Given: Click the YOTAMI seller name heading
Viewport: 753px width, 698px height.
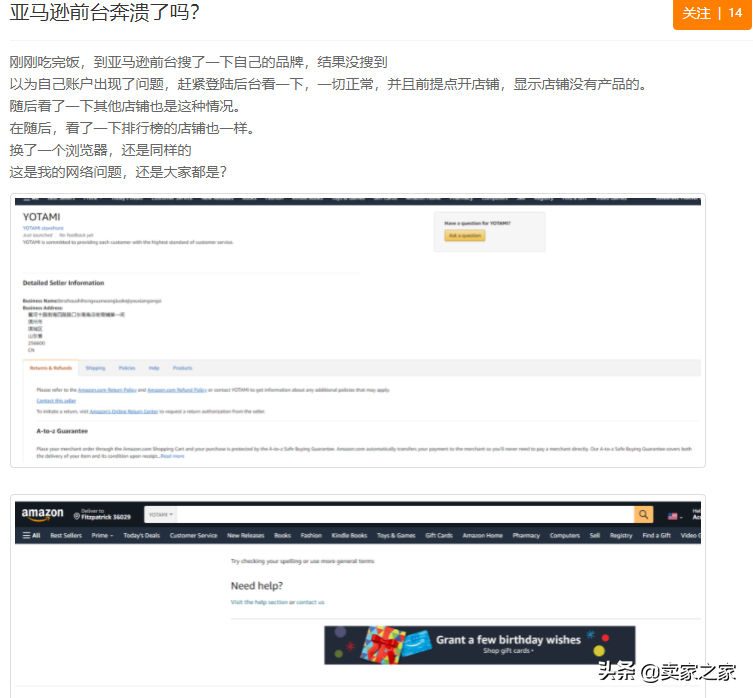Looking at the screenshot, I should [x=41, y=217].
